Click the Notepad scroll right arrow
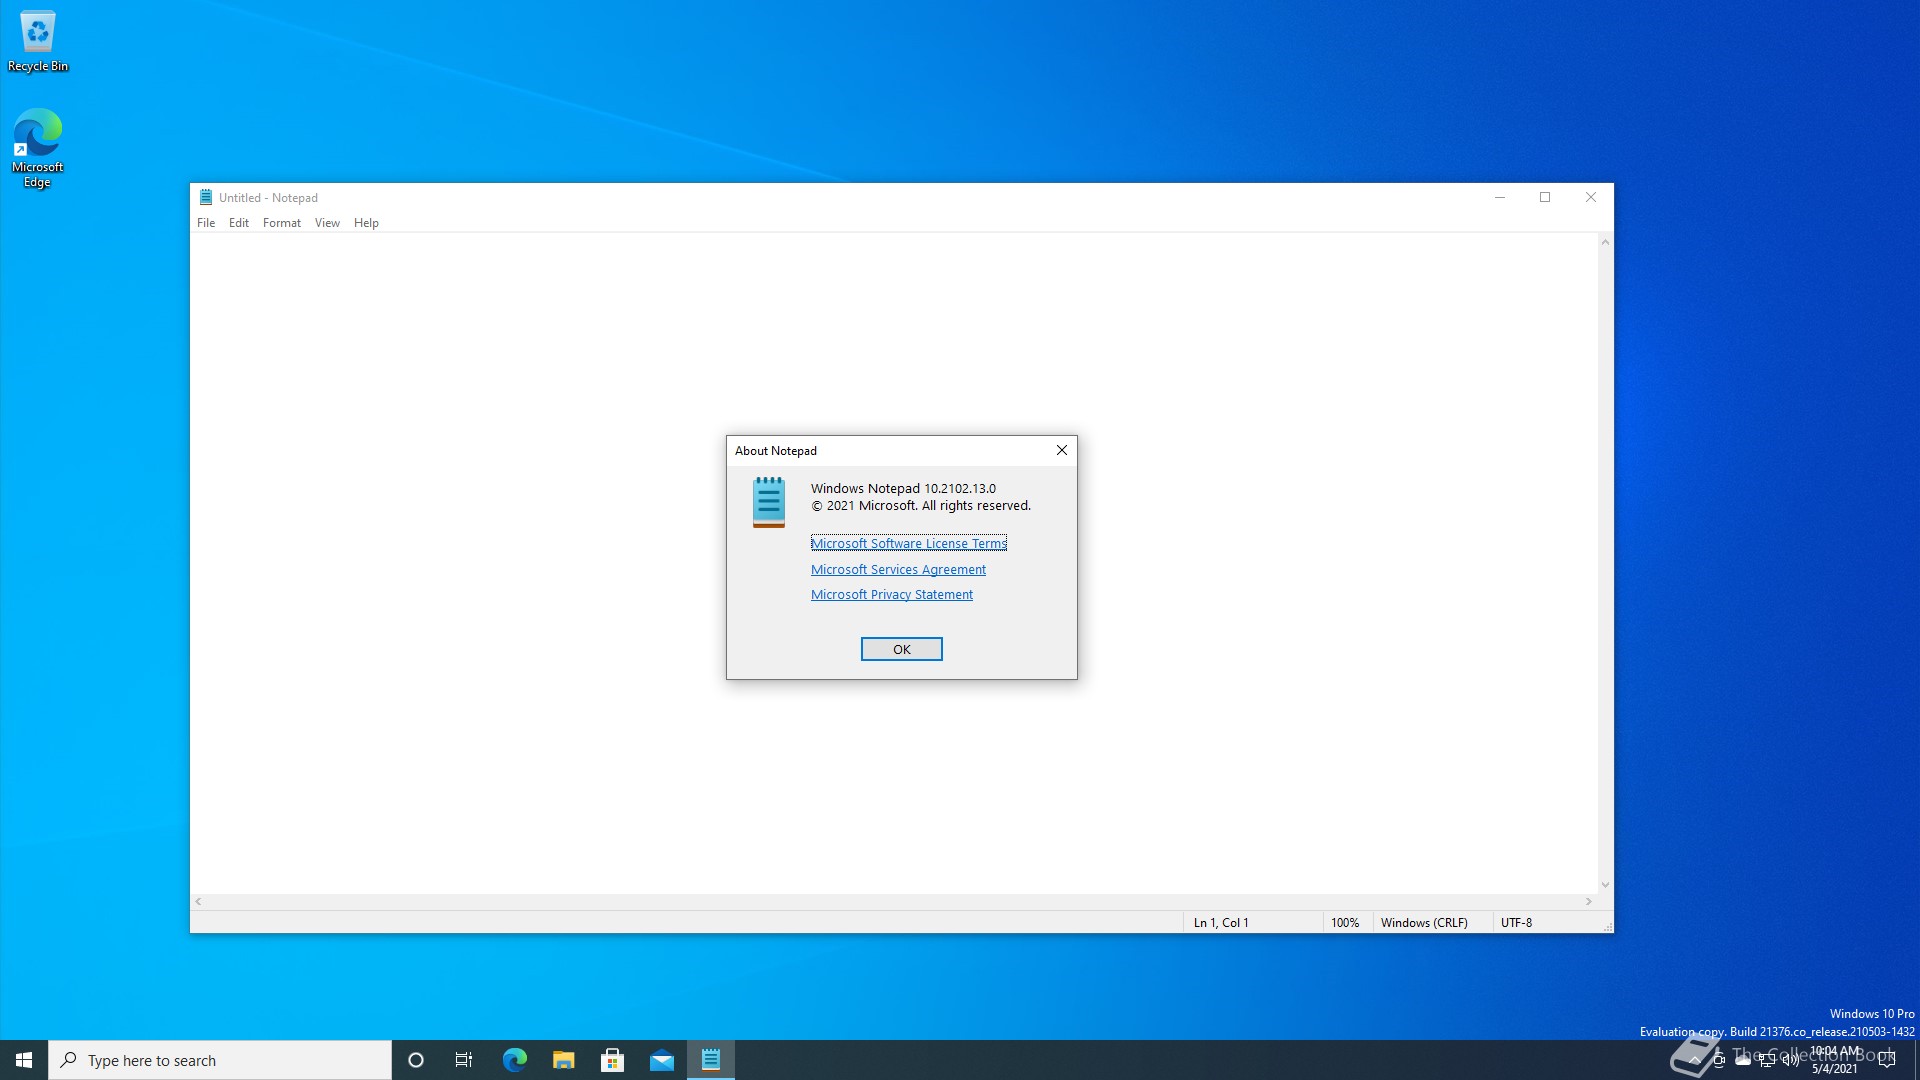Viewport: 1920px width, 1080px height. [1589, 901]
